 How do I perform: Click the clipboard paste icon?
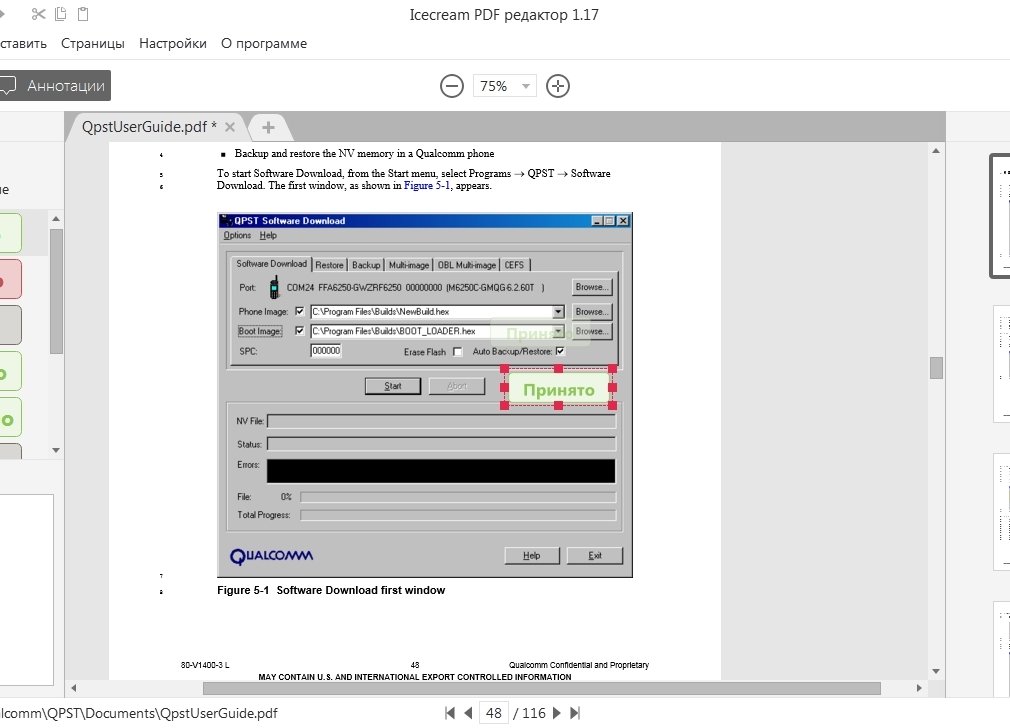[x=83, y=14]
